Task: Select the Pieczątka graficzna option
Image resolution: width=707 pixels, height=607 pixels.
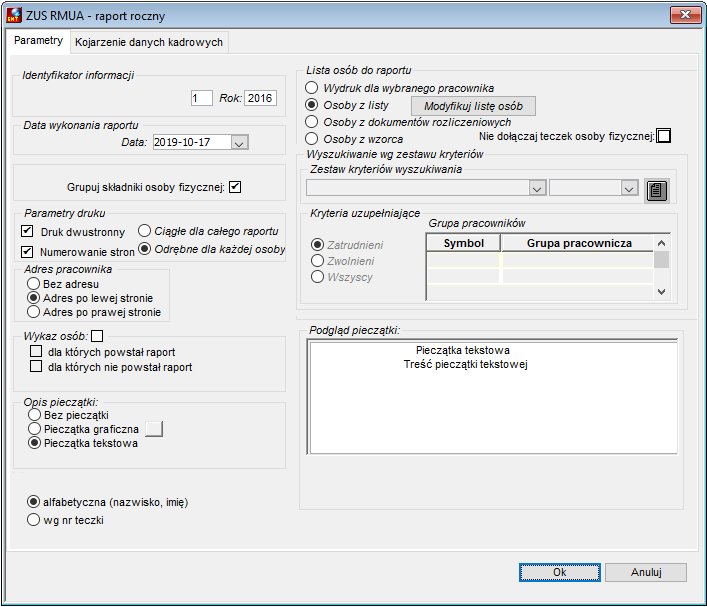Action: pos(34,428)
